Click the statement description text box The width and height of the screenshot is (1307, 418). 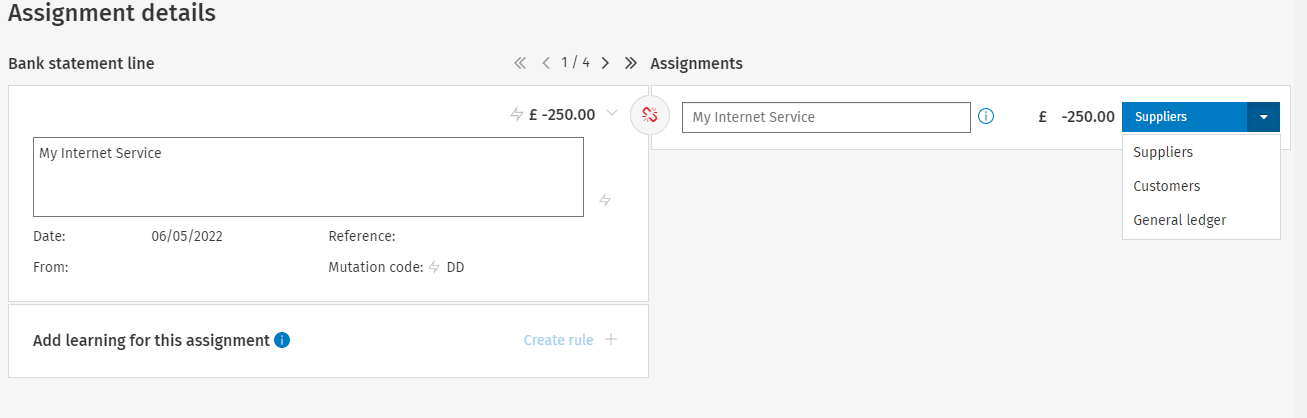308,177
